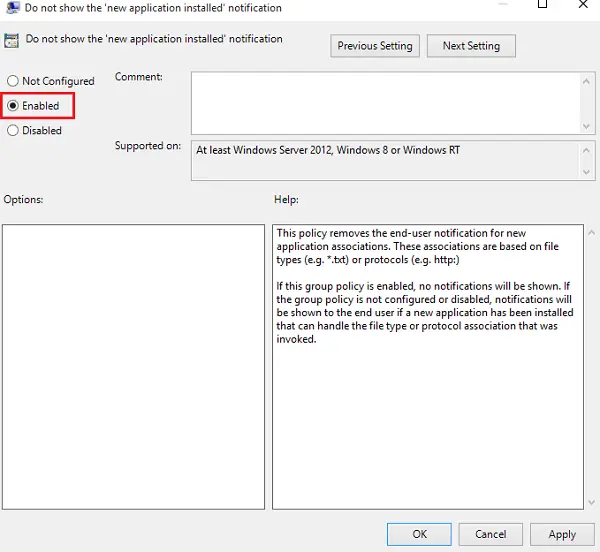Click the Comment box scroll down arrow
The width and height of the screenshot is (600, 552).
[x=586, y=126]
